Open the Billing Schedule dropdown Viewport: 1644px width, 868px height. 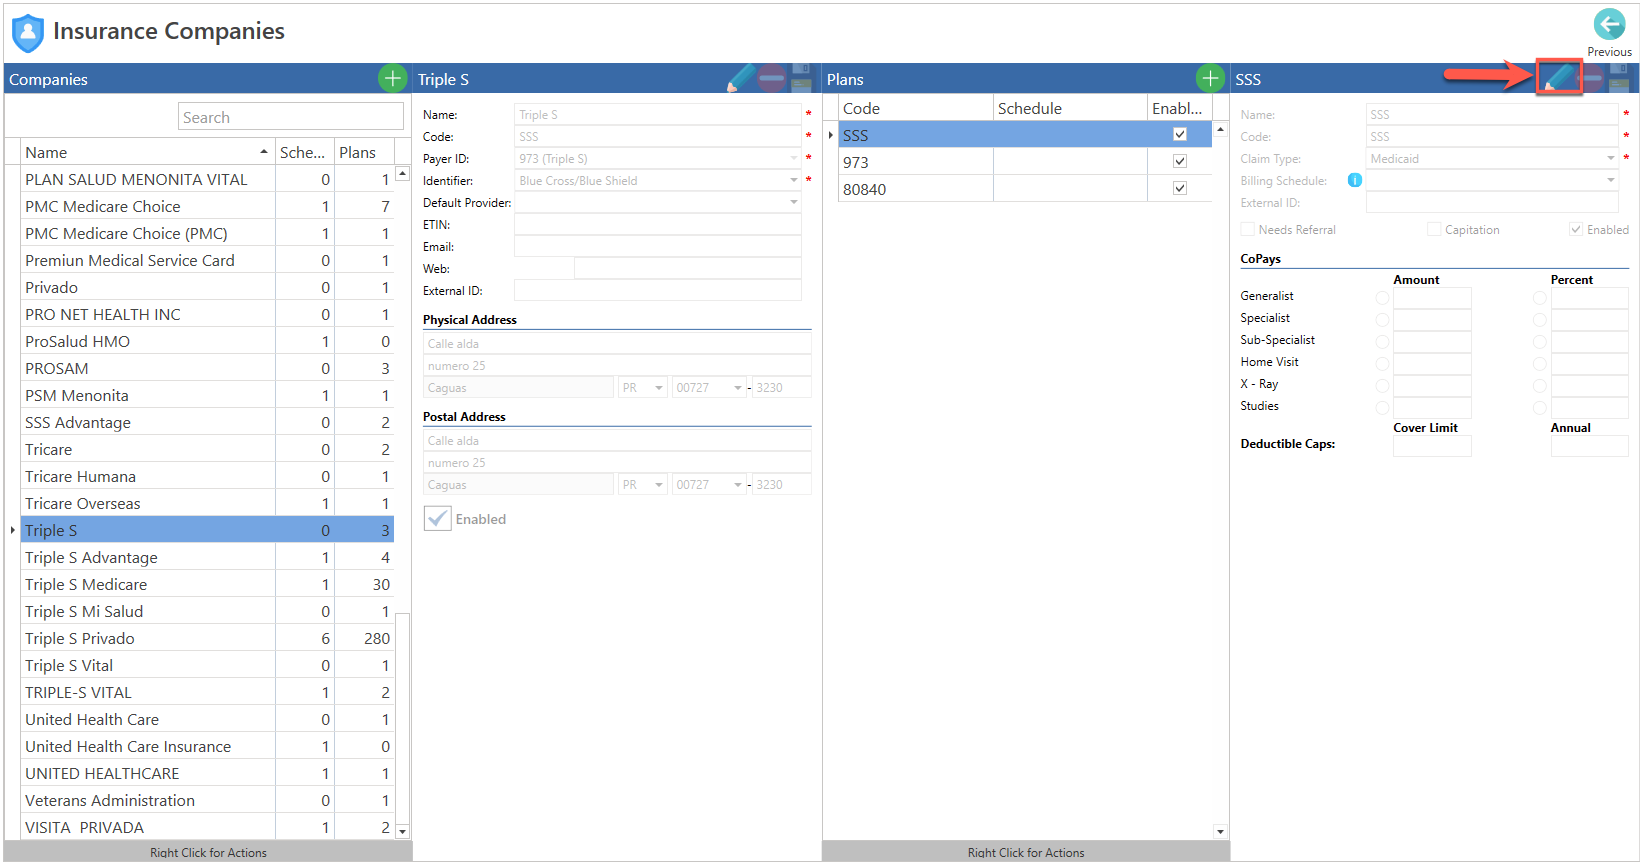click(1610, 180)
